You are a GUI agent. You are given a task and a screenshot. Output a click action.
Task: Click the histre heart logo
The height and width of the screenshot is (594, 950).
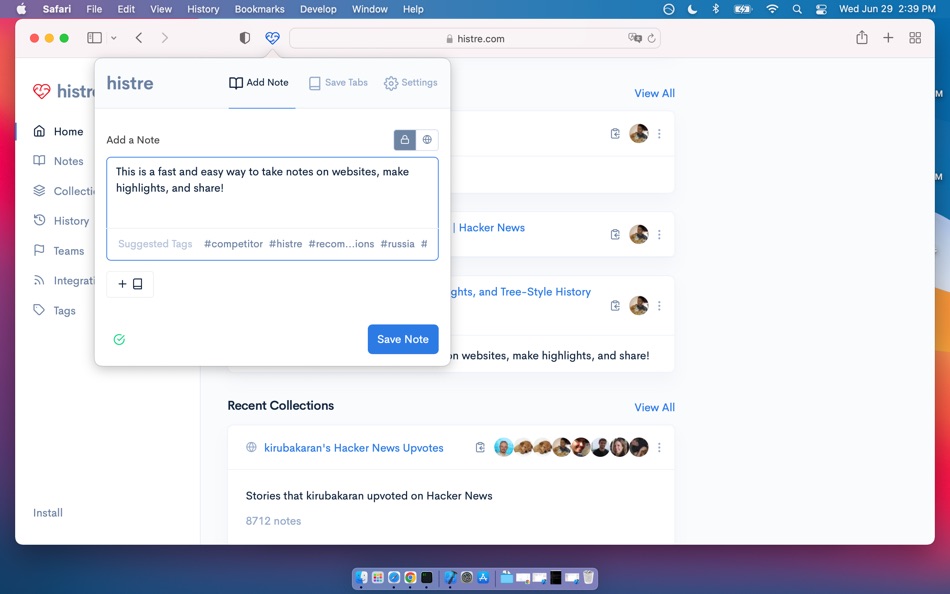[x=42, y=91]
